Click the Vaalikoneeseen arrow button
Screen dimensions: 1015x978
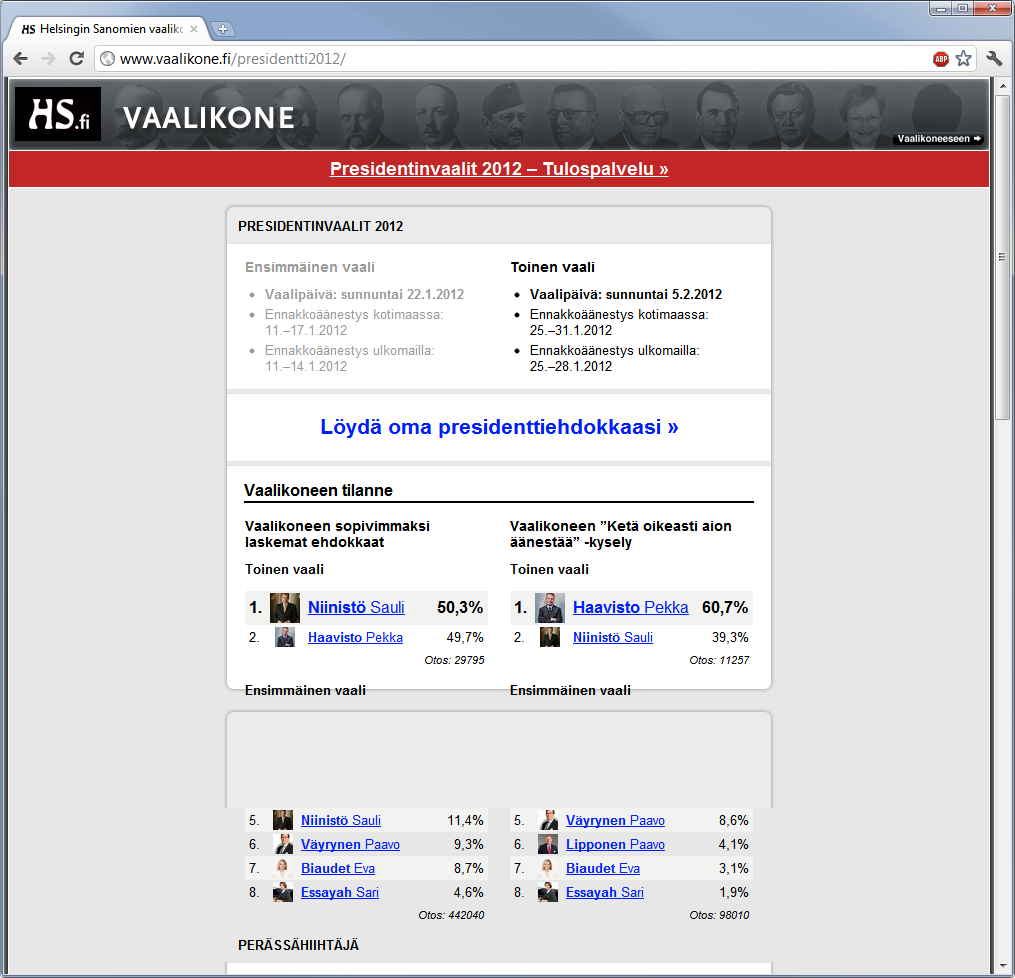[939, 139]
